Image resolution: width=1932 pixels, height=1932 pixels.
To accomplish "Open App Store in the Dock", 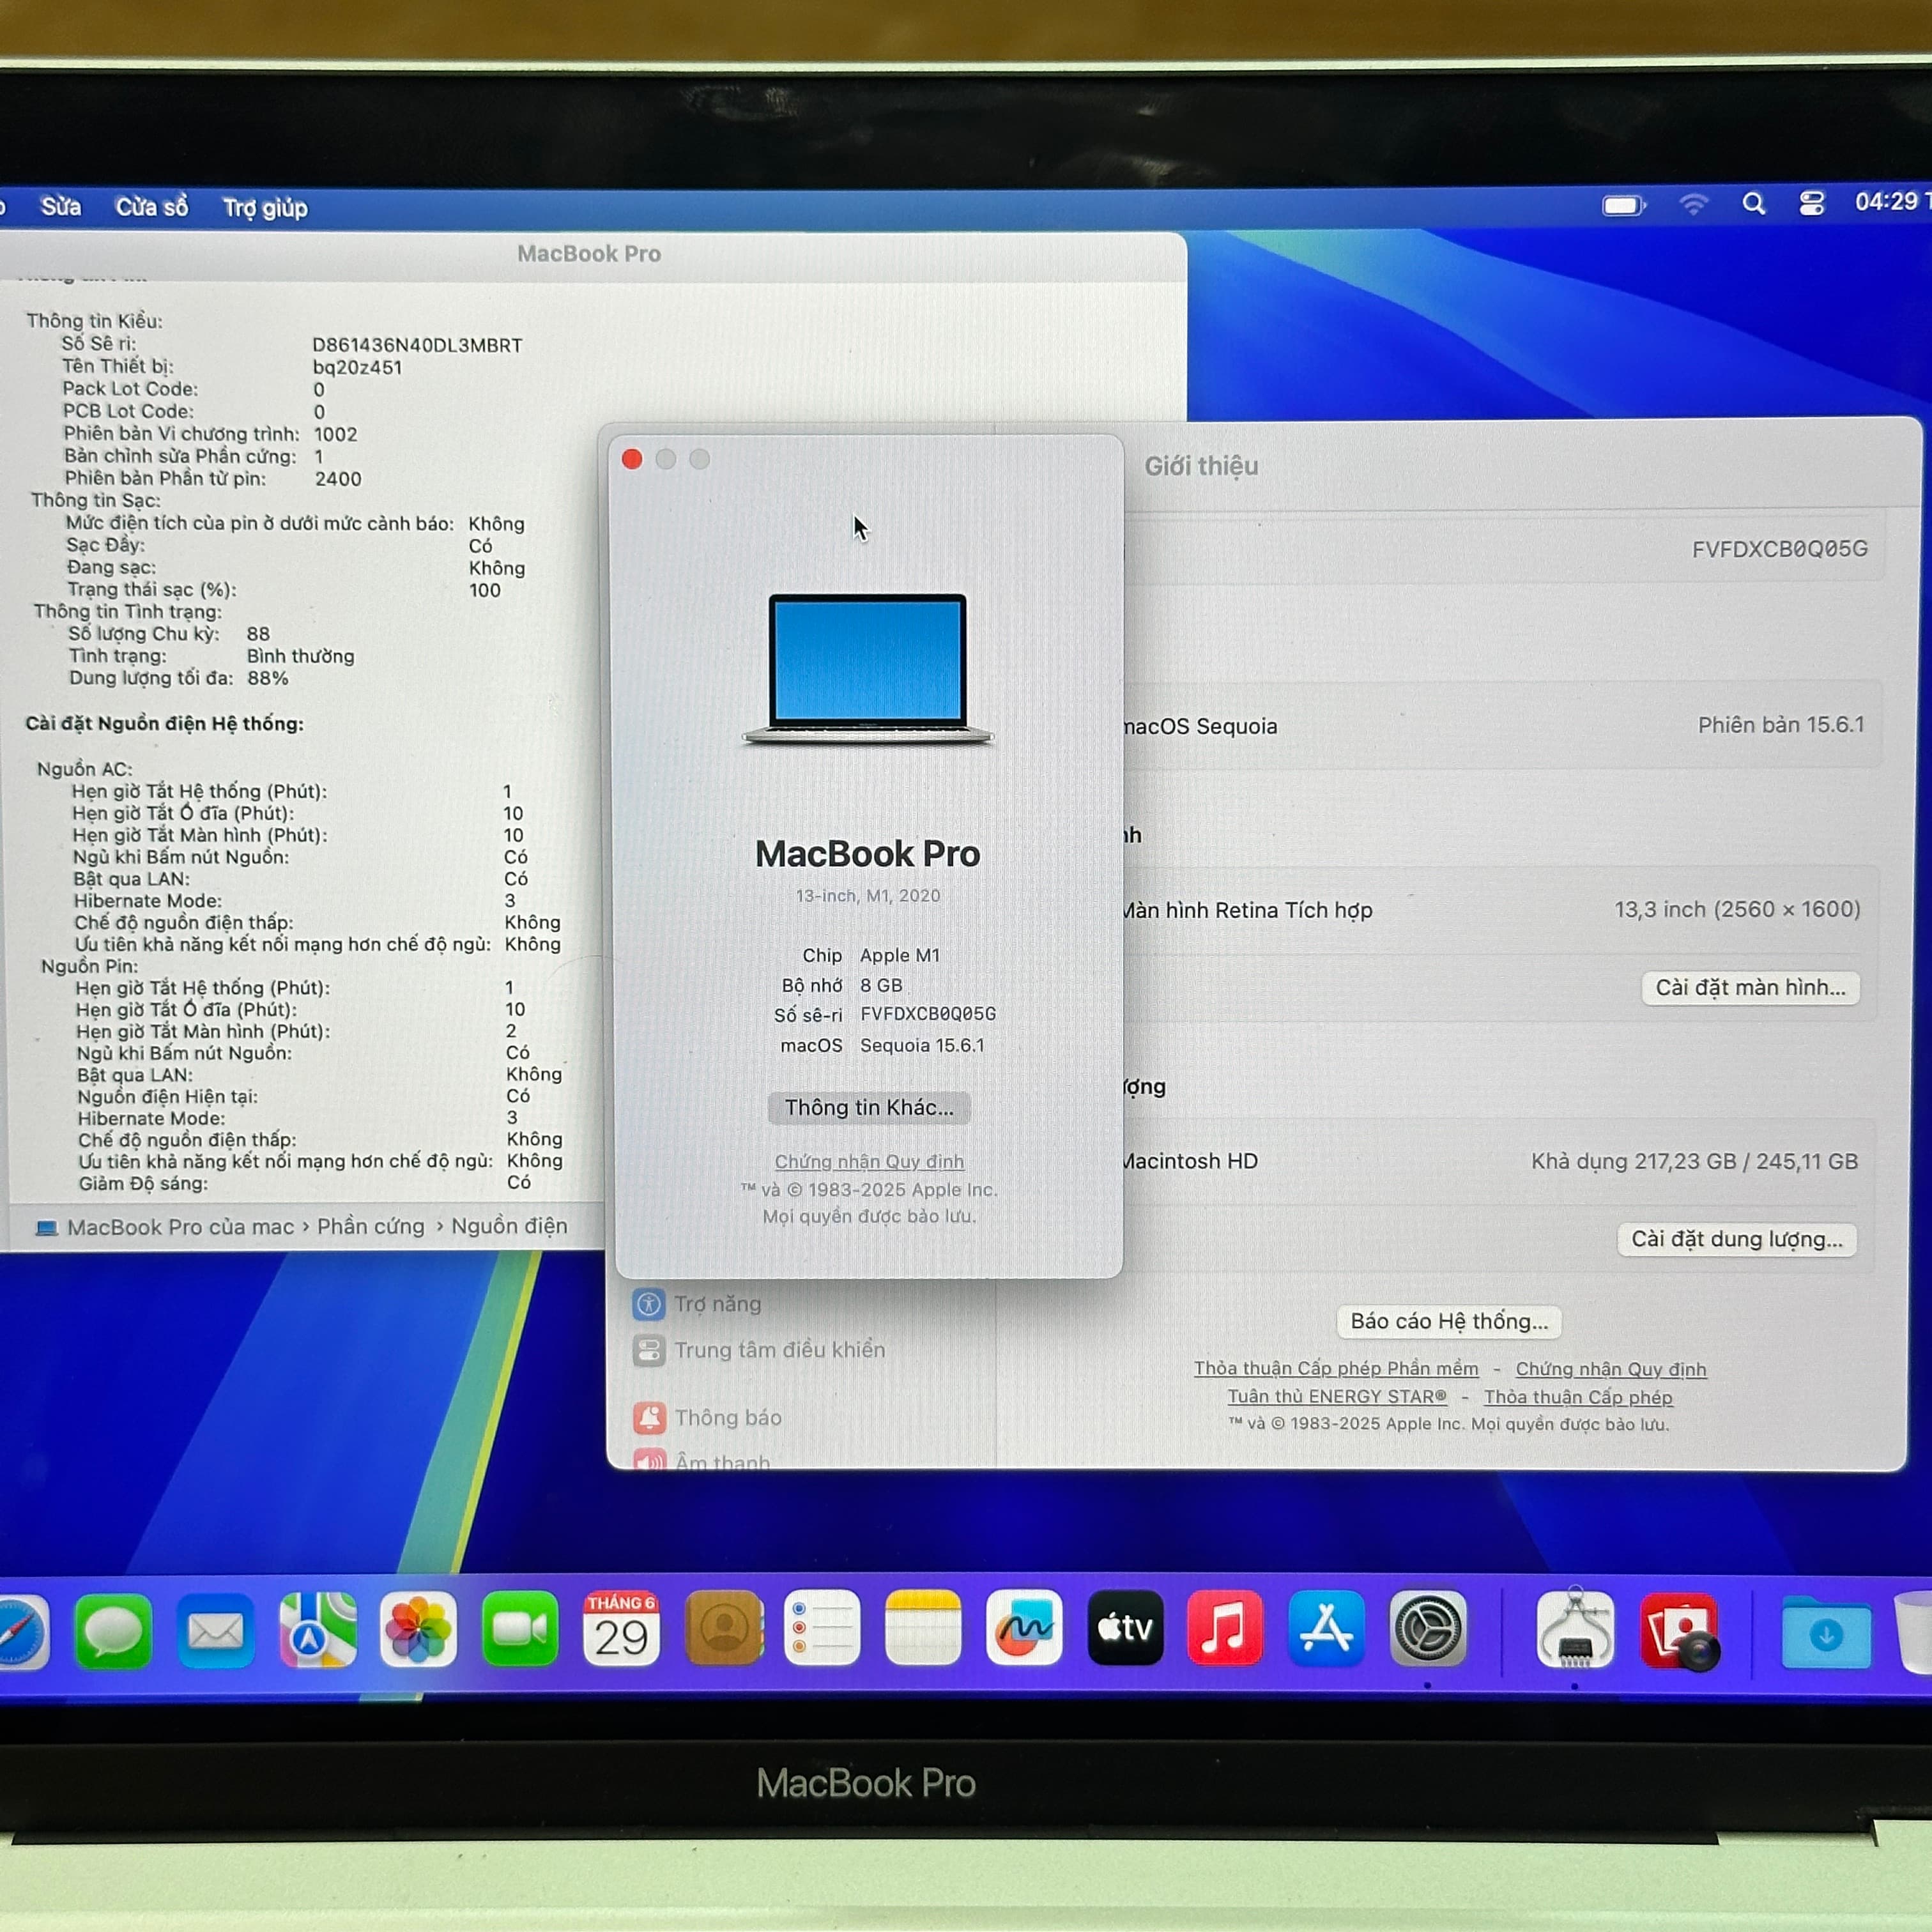I will pyautogui.click(x=1326, y=1629).
